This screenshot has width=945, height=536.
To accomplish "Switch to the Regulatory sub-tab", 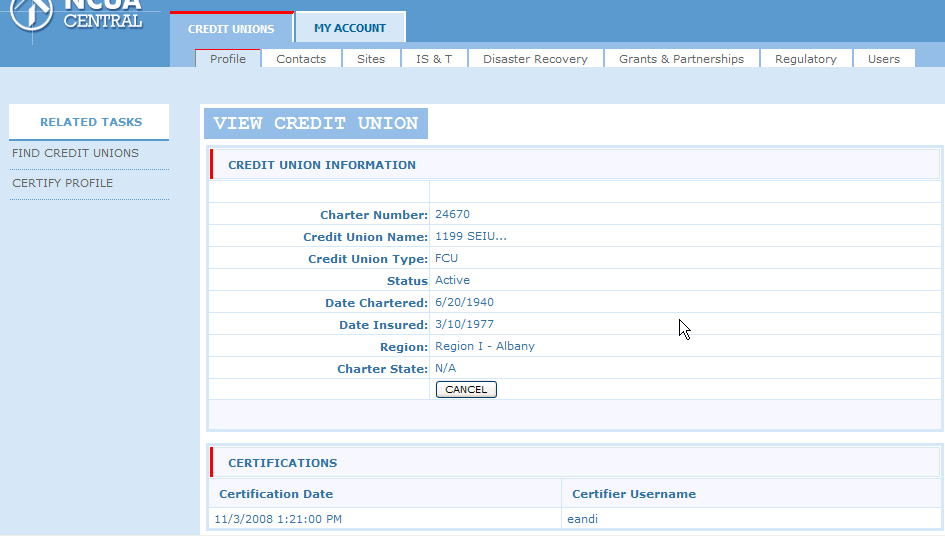I will point(805,59).
